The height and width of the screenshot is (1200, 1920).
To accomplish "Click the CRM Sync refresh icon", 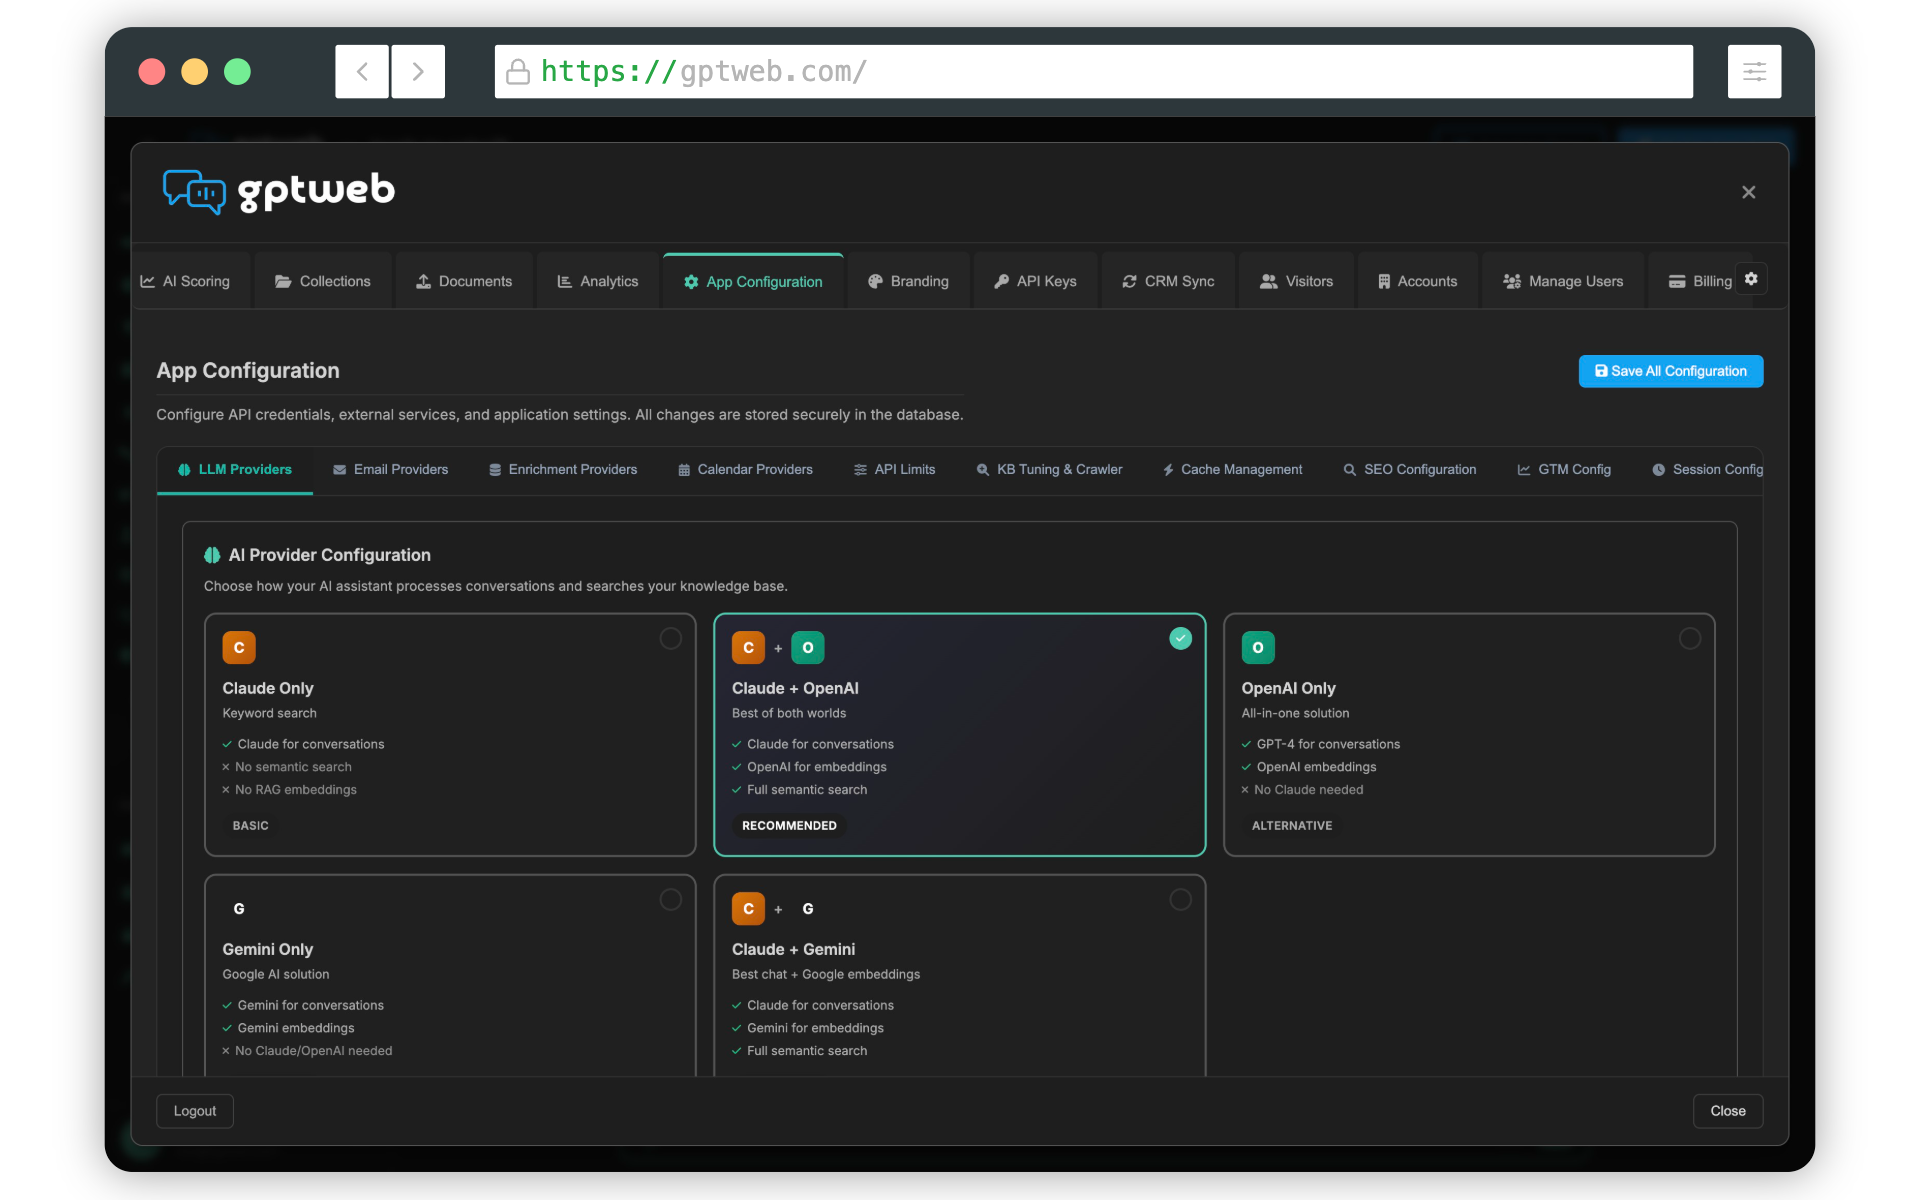I will click(x=1129, y=282).
